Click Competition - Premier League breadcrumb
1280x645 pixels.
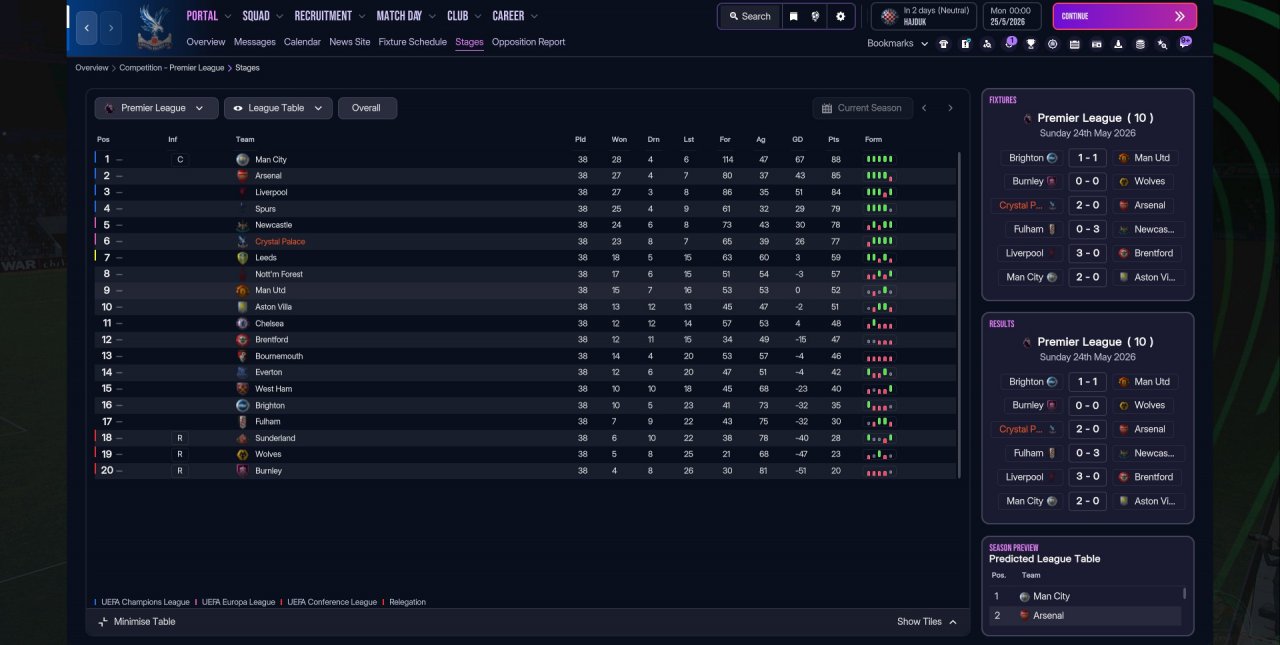pos(172,68)
